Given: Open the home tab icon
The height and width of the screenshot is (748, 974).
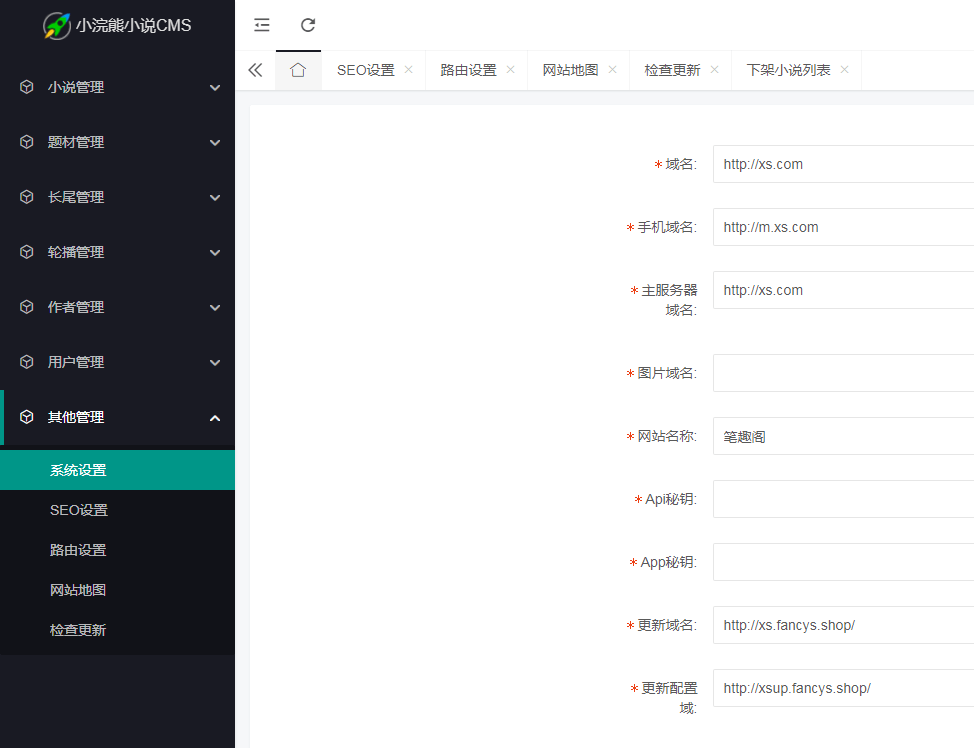Looking at the screenshot, I should coord(298,70).
